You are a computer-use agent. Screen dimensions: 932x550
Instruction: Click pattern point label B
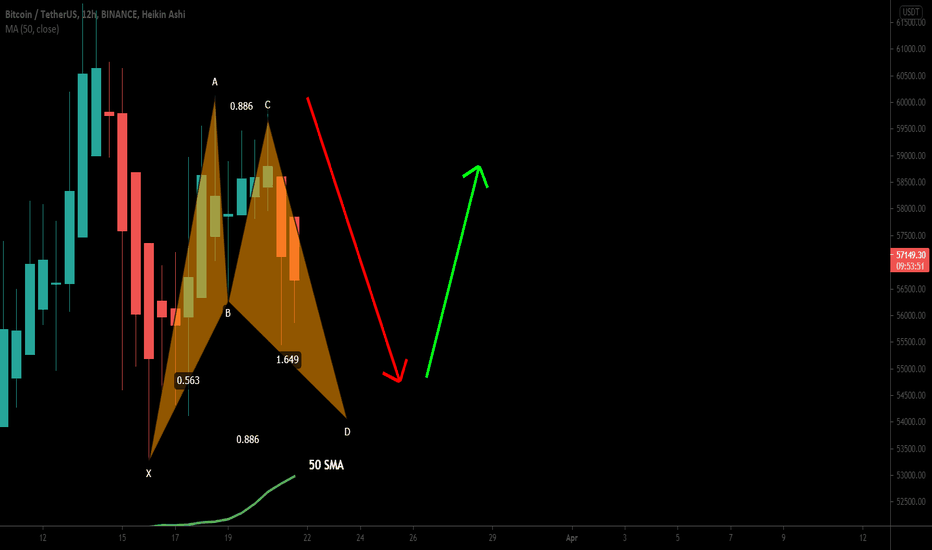228,313
